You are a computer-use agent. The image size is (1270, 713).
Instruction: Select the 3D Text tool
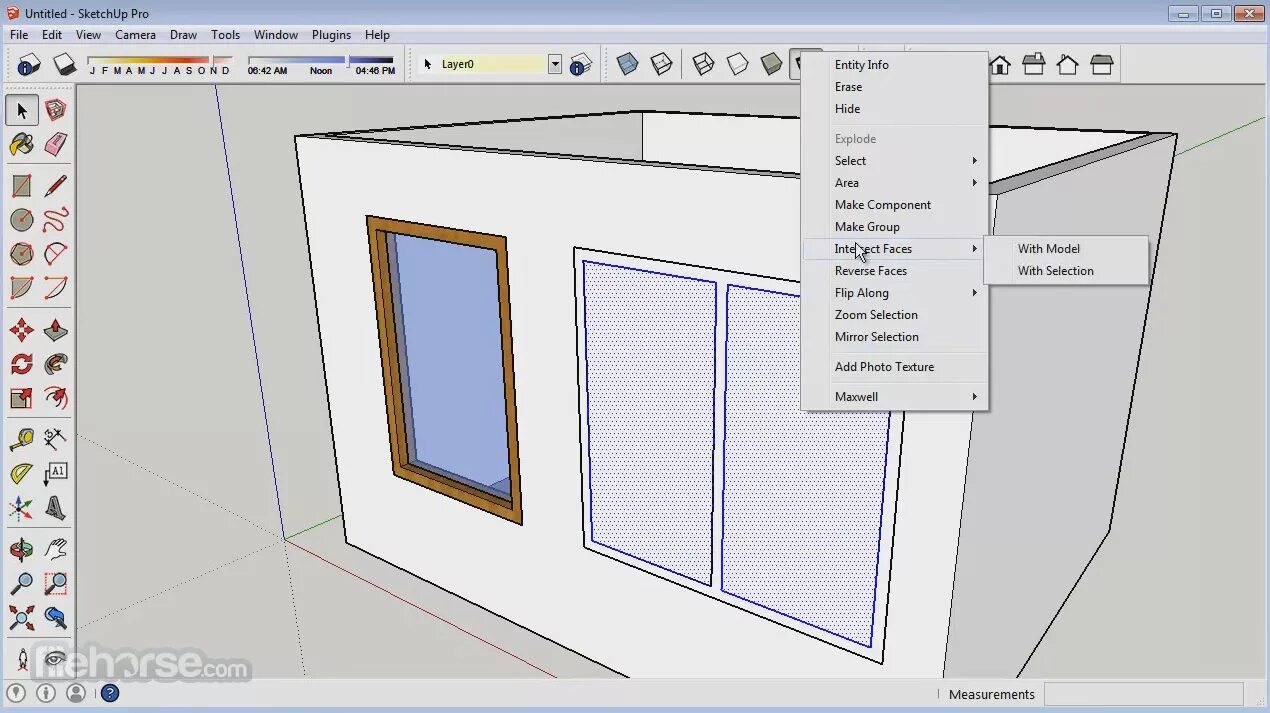point(56,508)
